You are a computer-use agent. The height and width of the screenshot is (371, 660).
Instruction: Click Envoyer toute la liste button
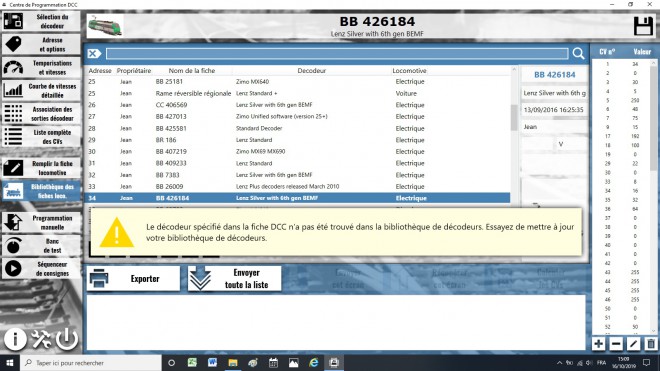234,278
